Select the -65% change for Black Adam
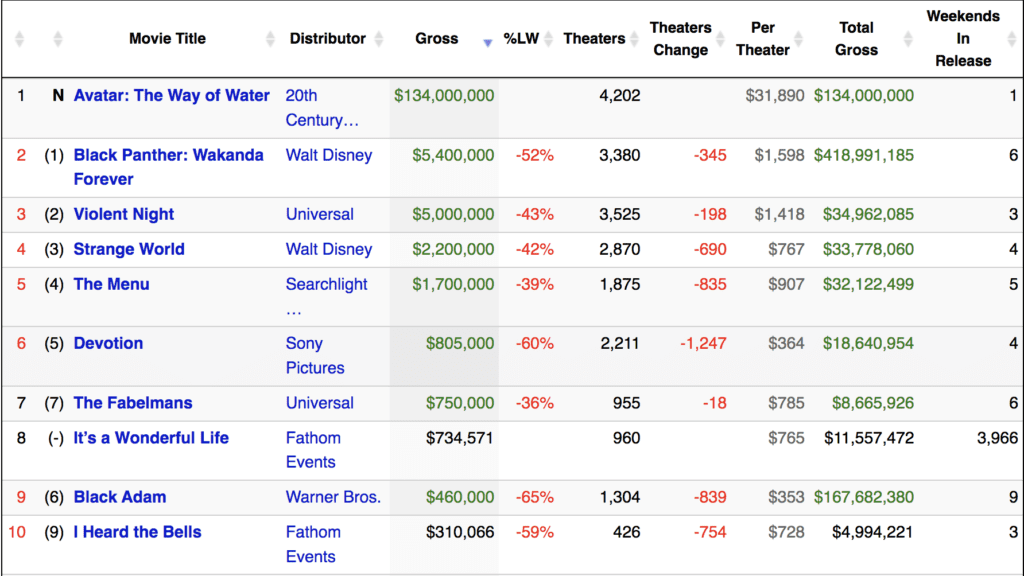The width and height of the screenshot is (1024, 576). coord(535,497)
